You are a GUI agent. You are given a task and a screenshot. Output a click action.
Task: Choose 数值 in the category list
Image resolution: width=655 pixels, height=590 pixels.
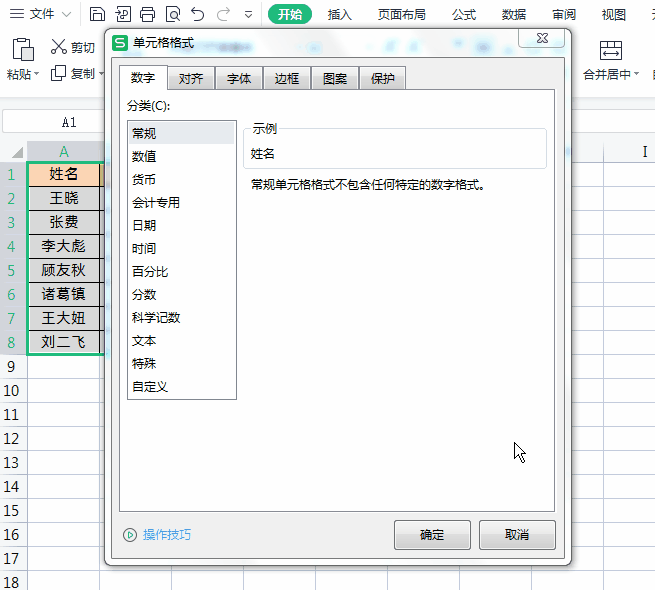pos(181,156)
